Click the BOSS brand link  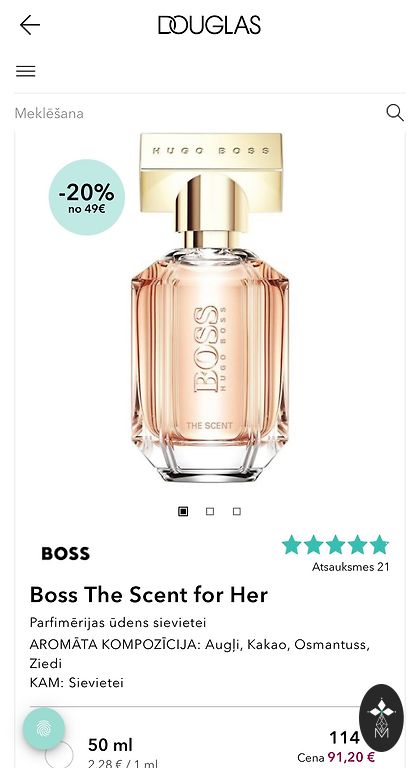65,553
